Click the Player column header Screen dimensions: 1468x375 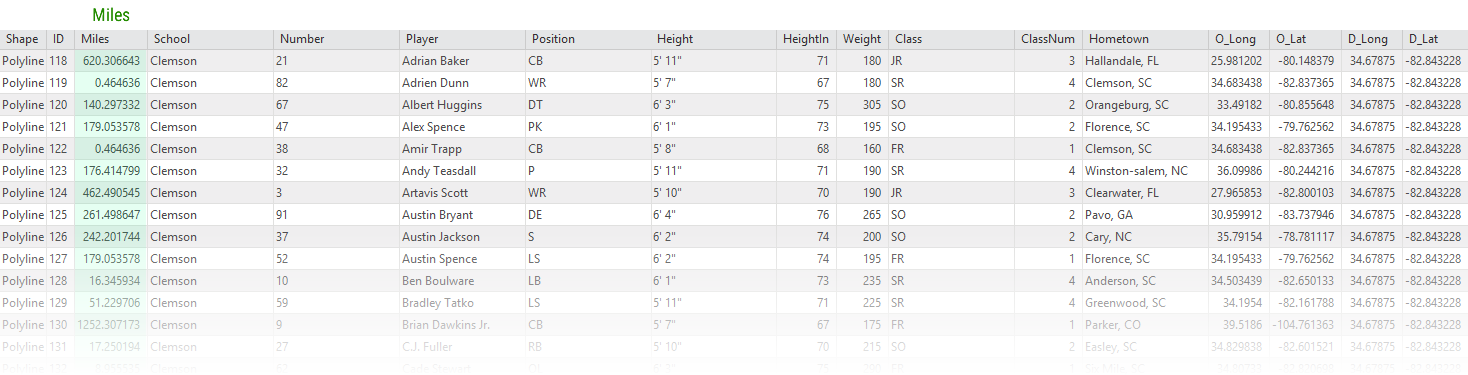click(x=462, y=39)
